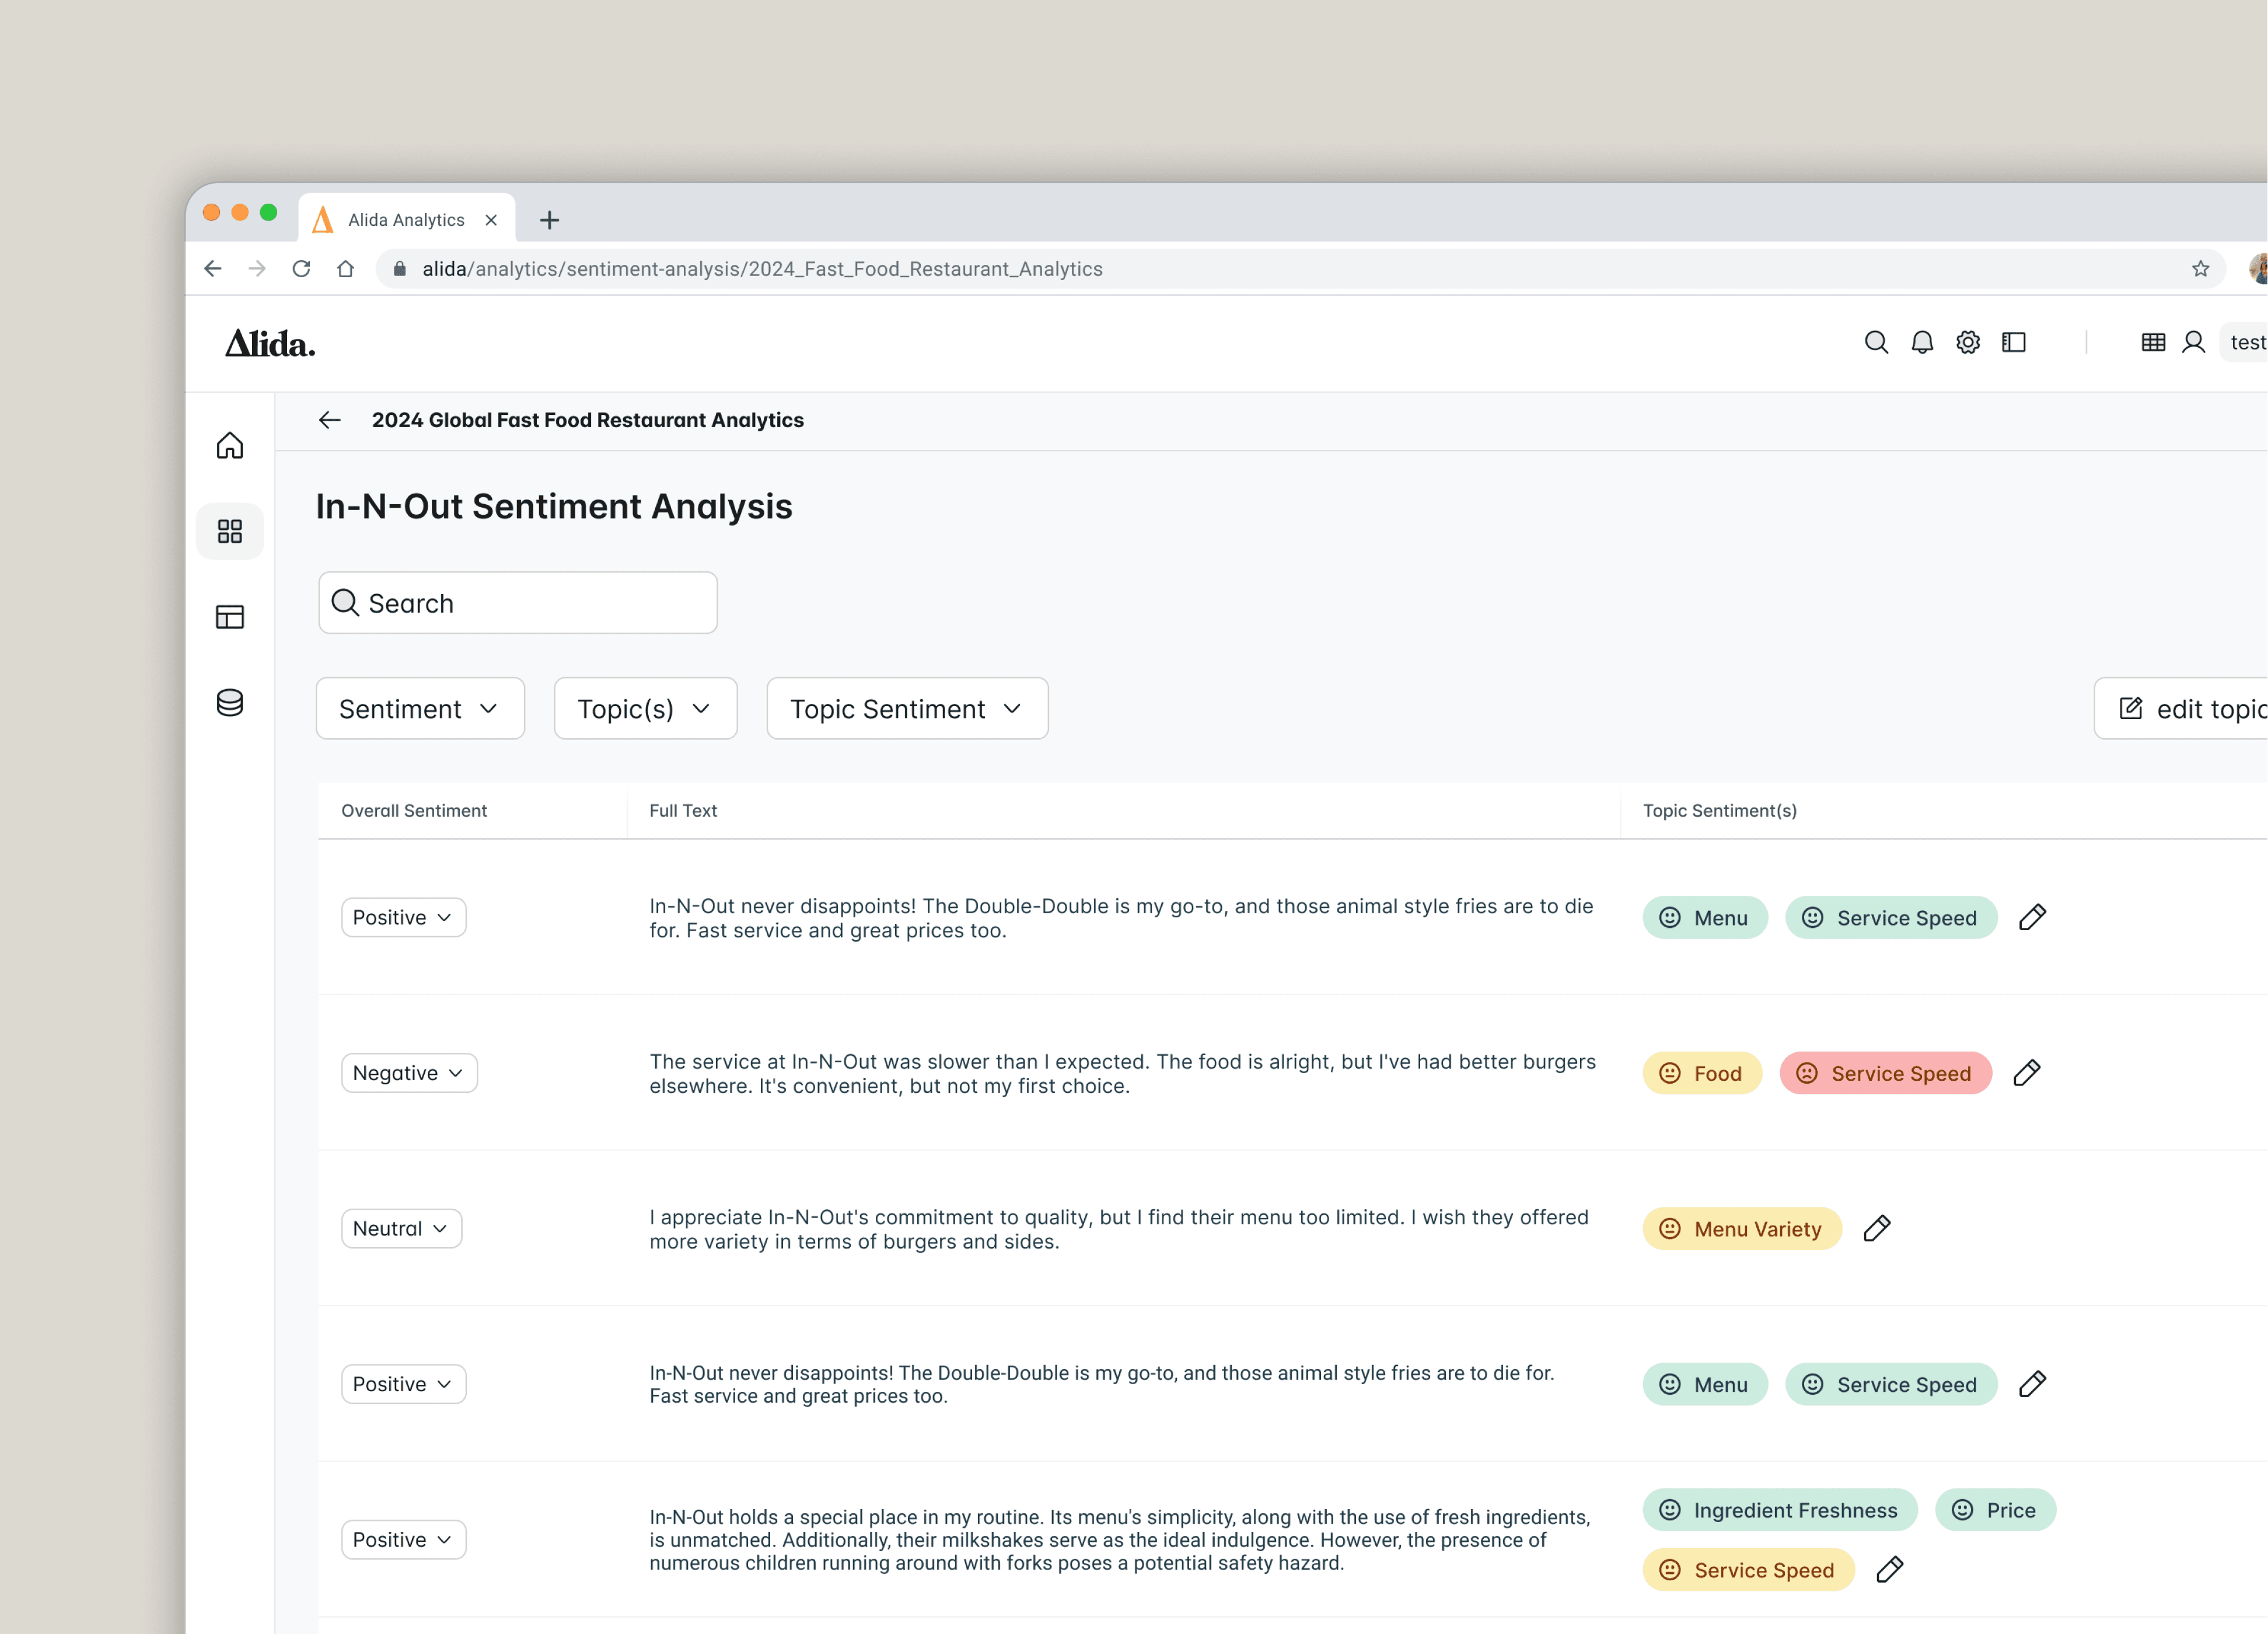Select the Alida Analytics browser tab
This screenshot has width=2268, height=1634.
pos(406,219)
